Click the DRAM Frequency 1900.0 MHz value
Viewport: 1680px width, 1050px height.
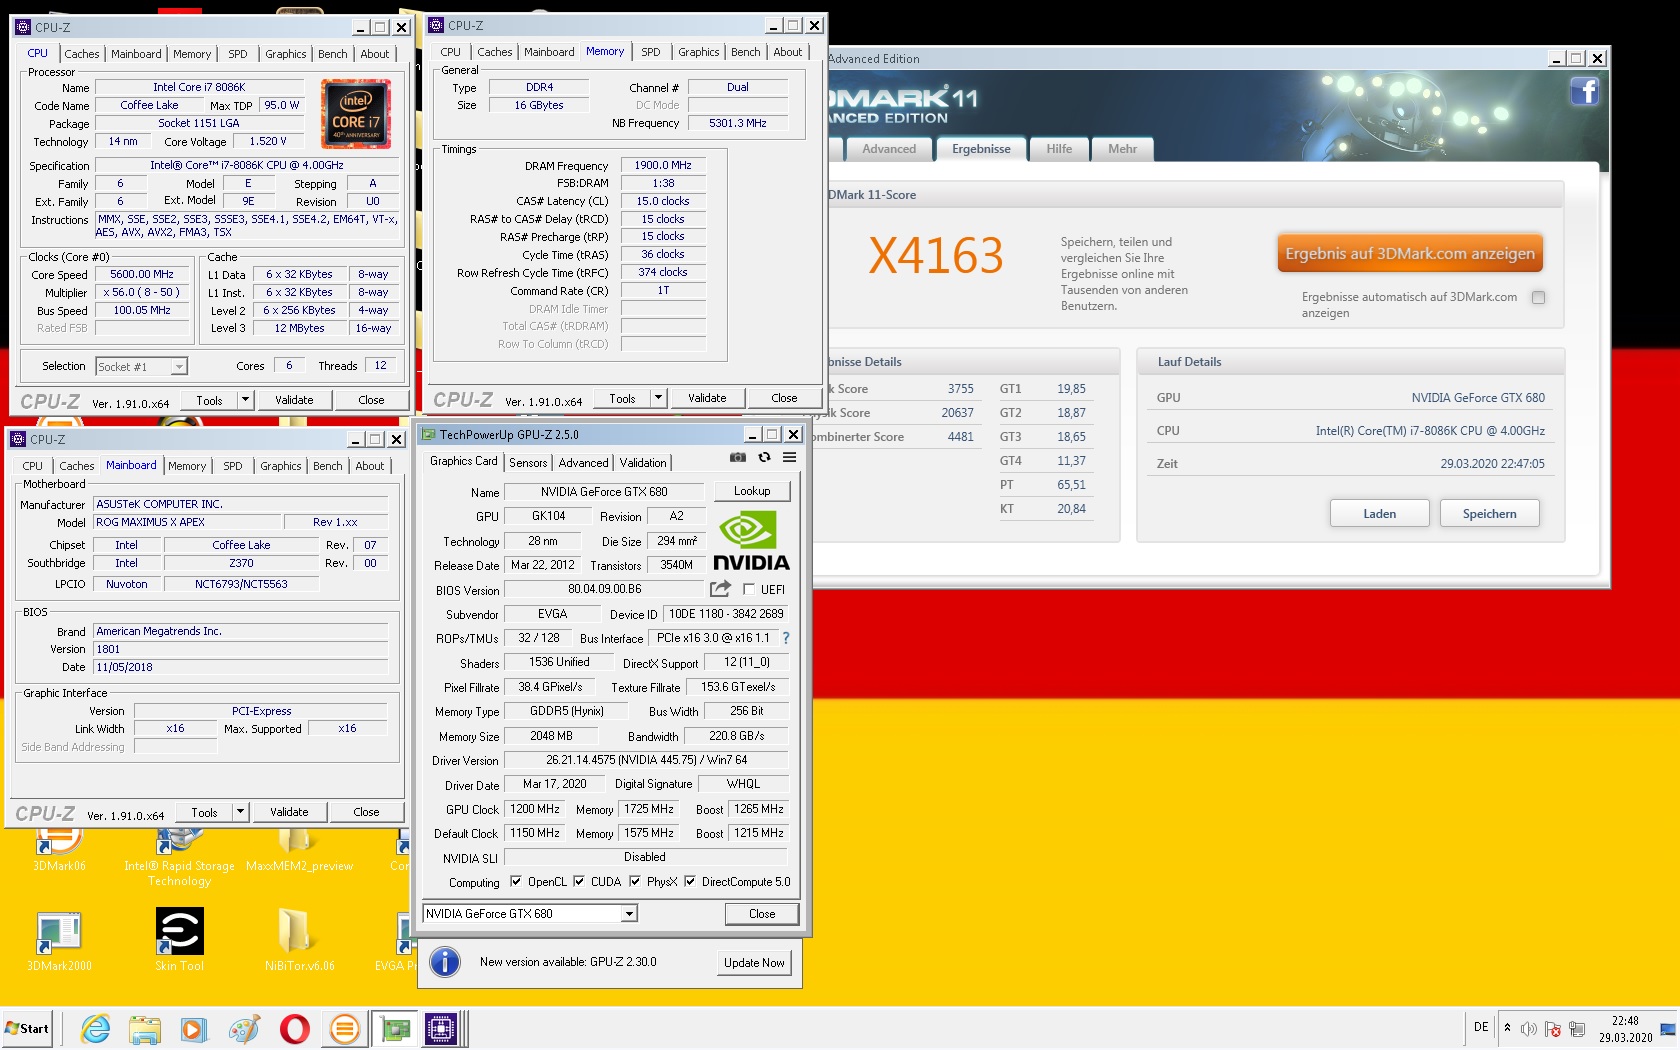(x=663, y=165)
